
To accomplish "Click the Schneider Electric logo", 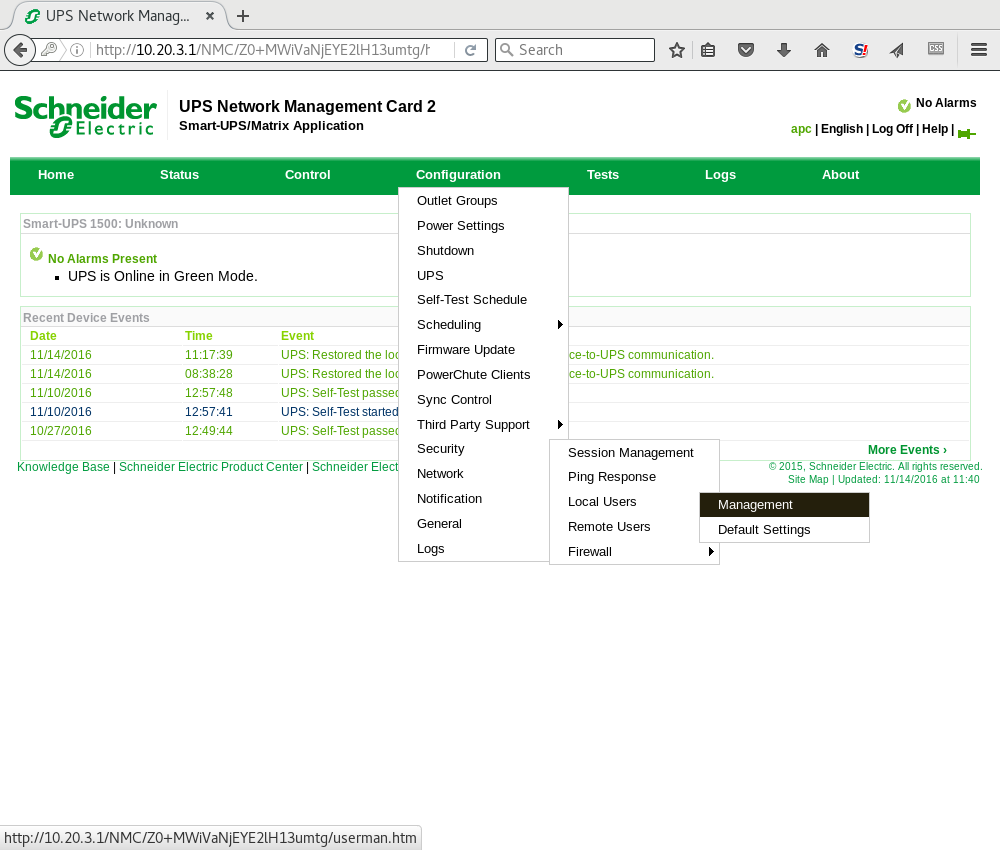I will 85,115.
